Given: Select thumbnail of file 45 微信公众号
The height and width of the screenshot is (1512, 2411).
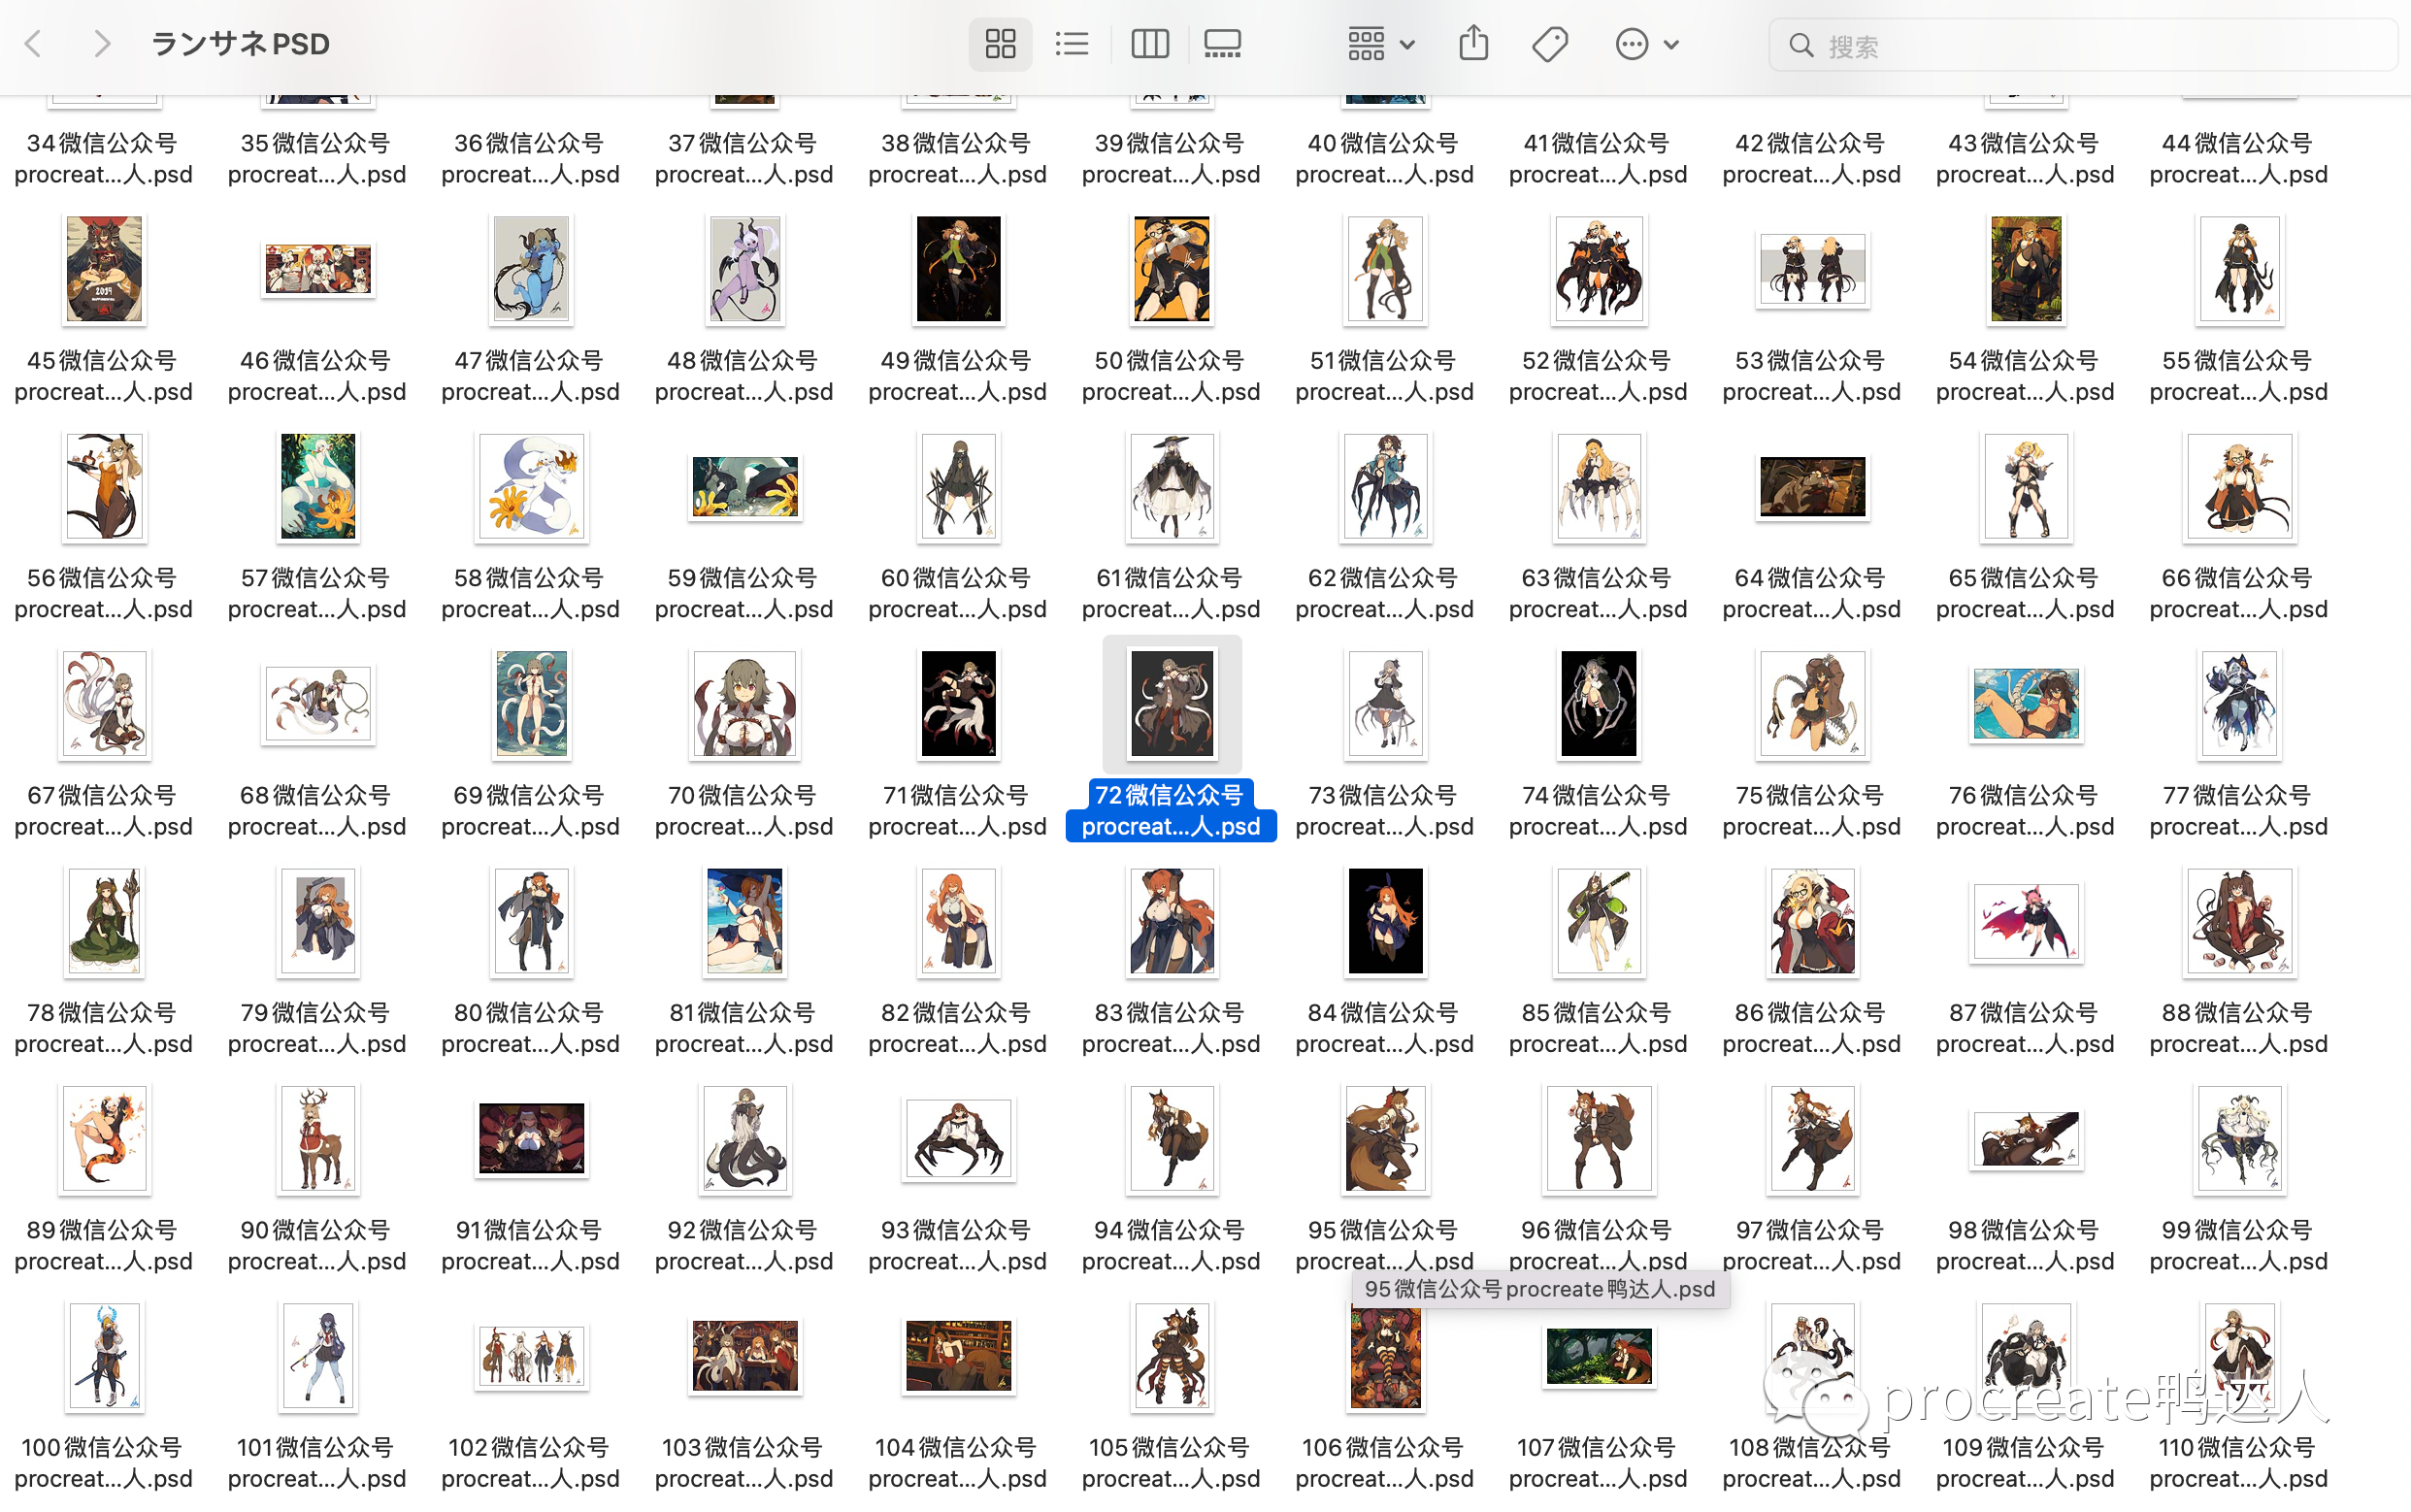Looking at the screenshot, I should pyautogui.click(x=104, y=269).
